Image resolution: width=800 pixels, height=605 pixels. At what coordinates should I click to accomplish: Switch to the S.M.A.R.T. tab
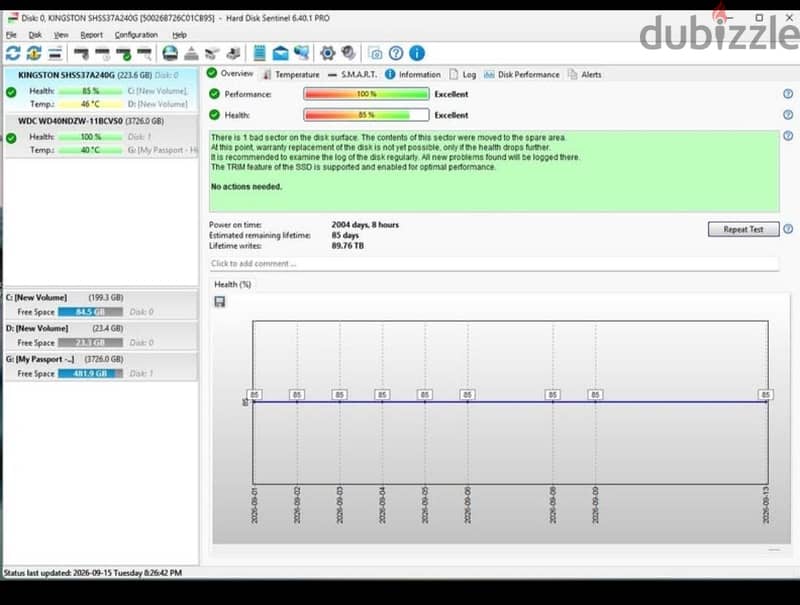click(352, 74)
